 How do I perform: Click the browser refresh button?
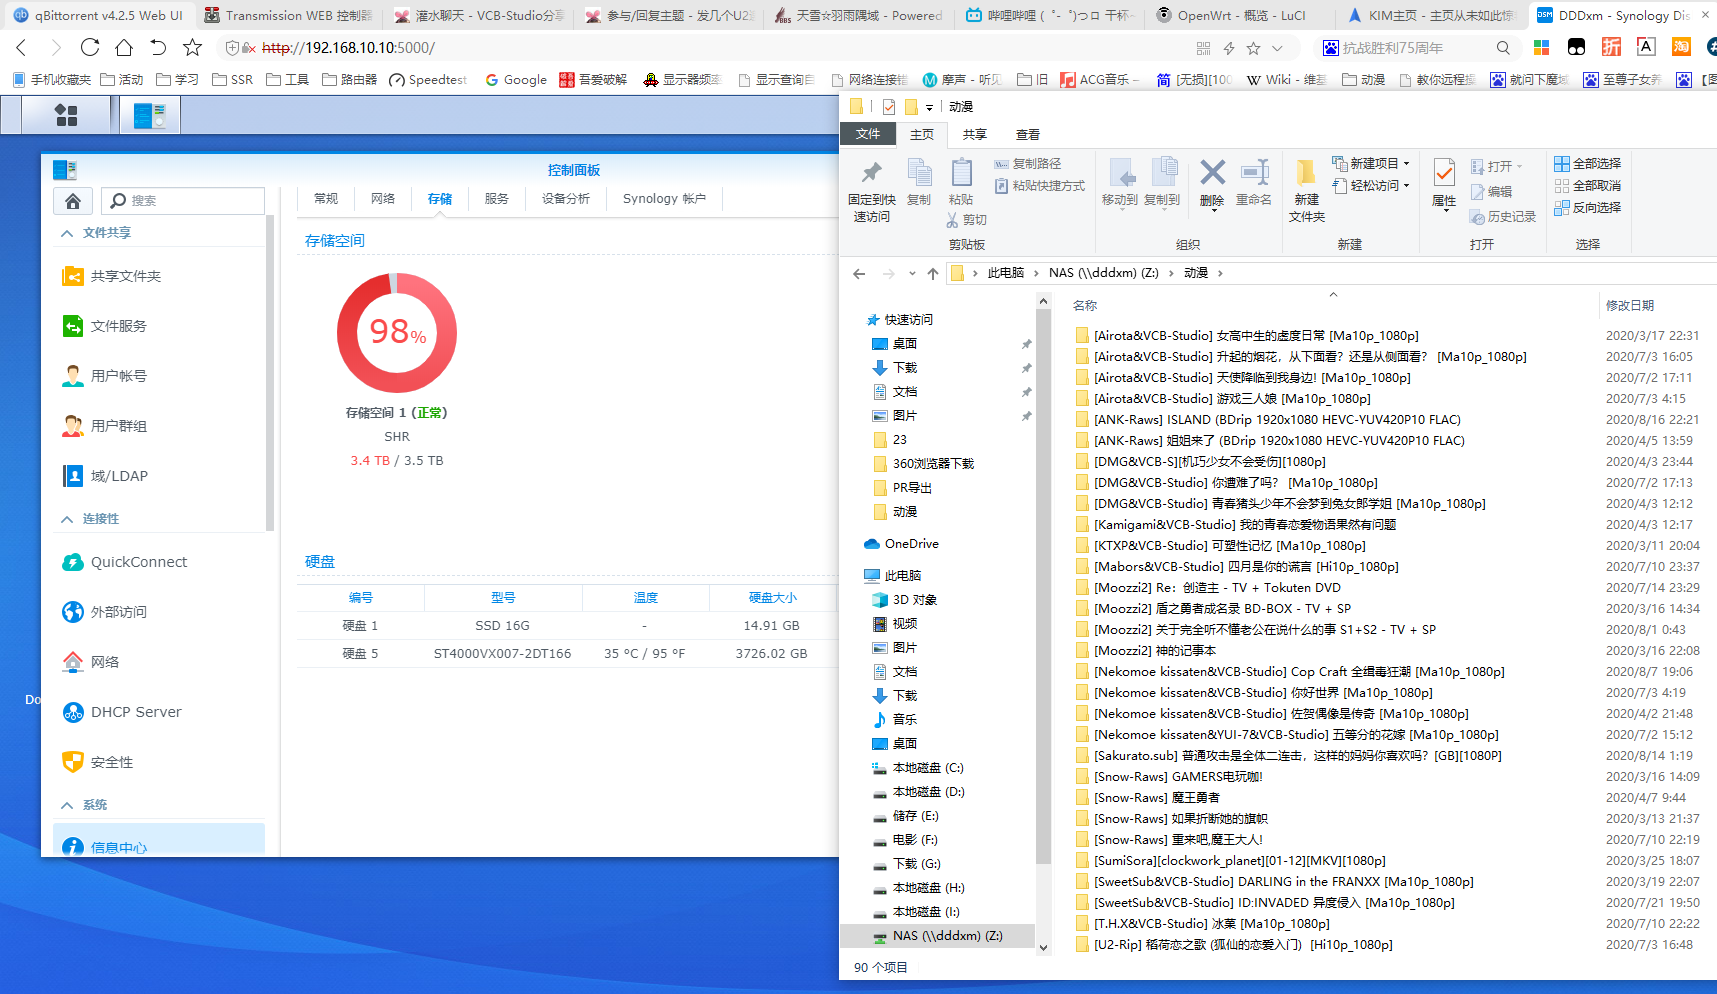[x=90, y=47]
